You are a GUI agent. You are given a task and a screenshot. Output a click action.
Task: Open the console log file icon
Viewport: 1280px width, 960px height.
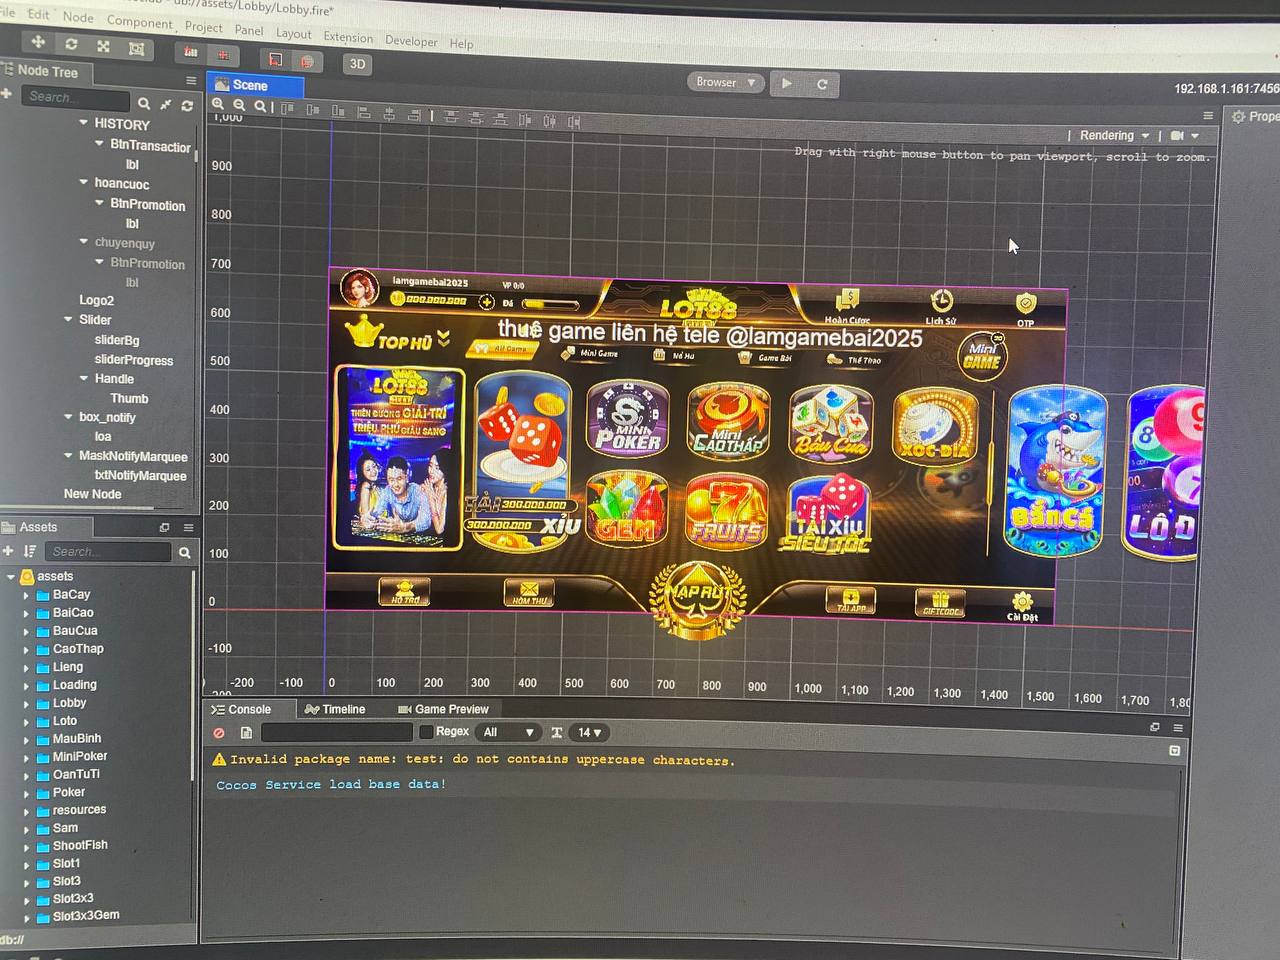point(246,733)
